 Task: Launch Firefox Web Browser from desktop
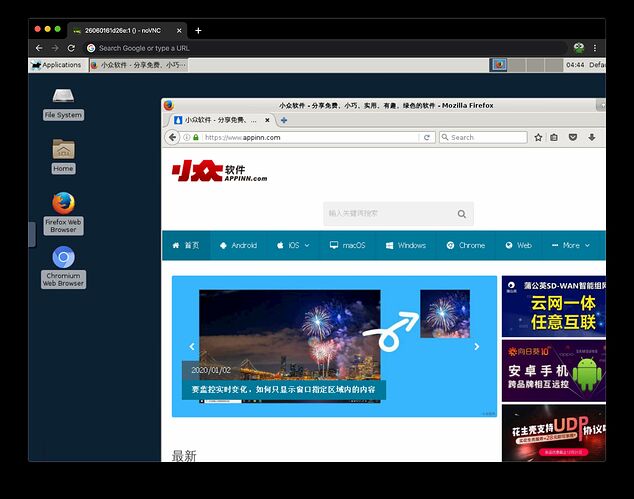coord(63,213)
